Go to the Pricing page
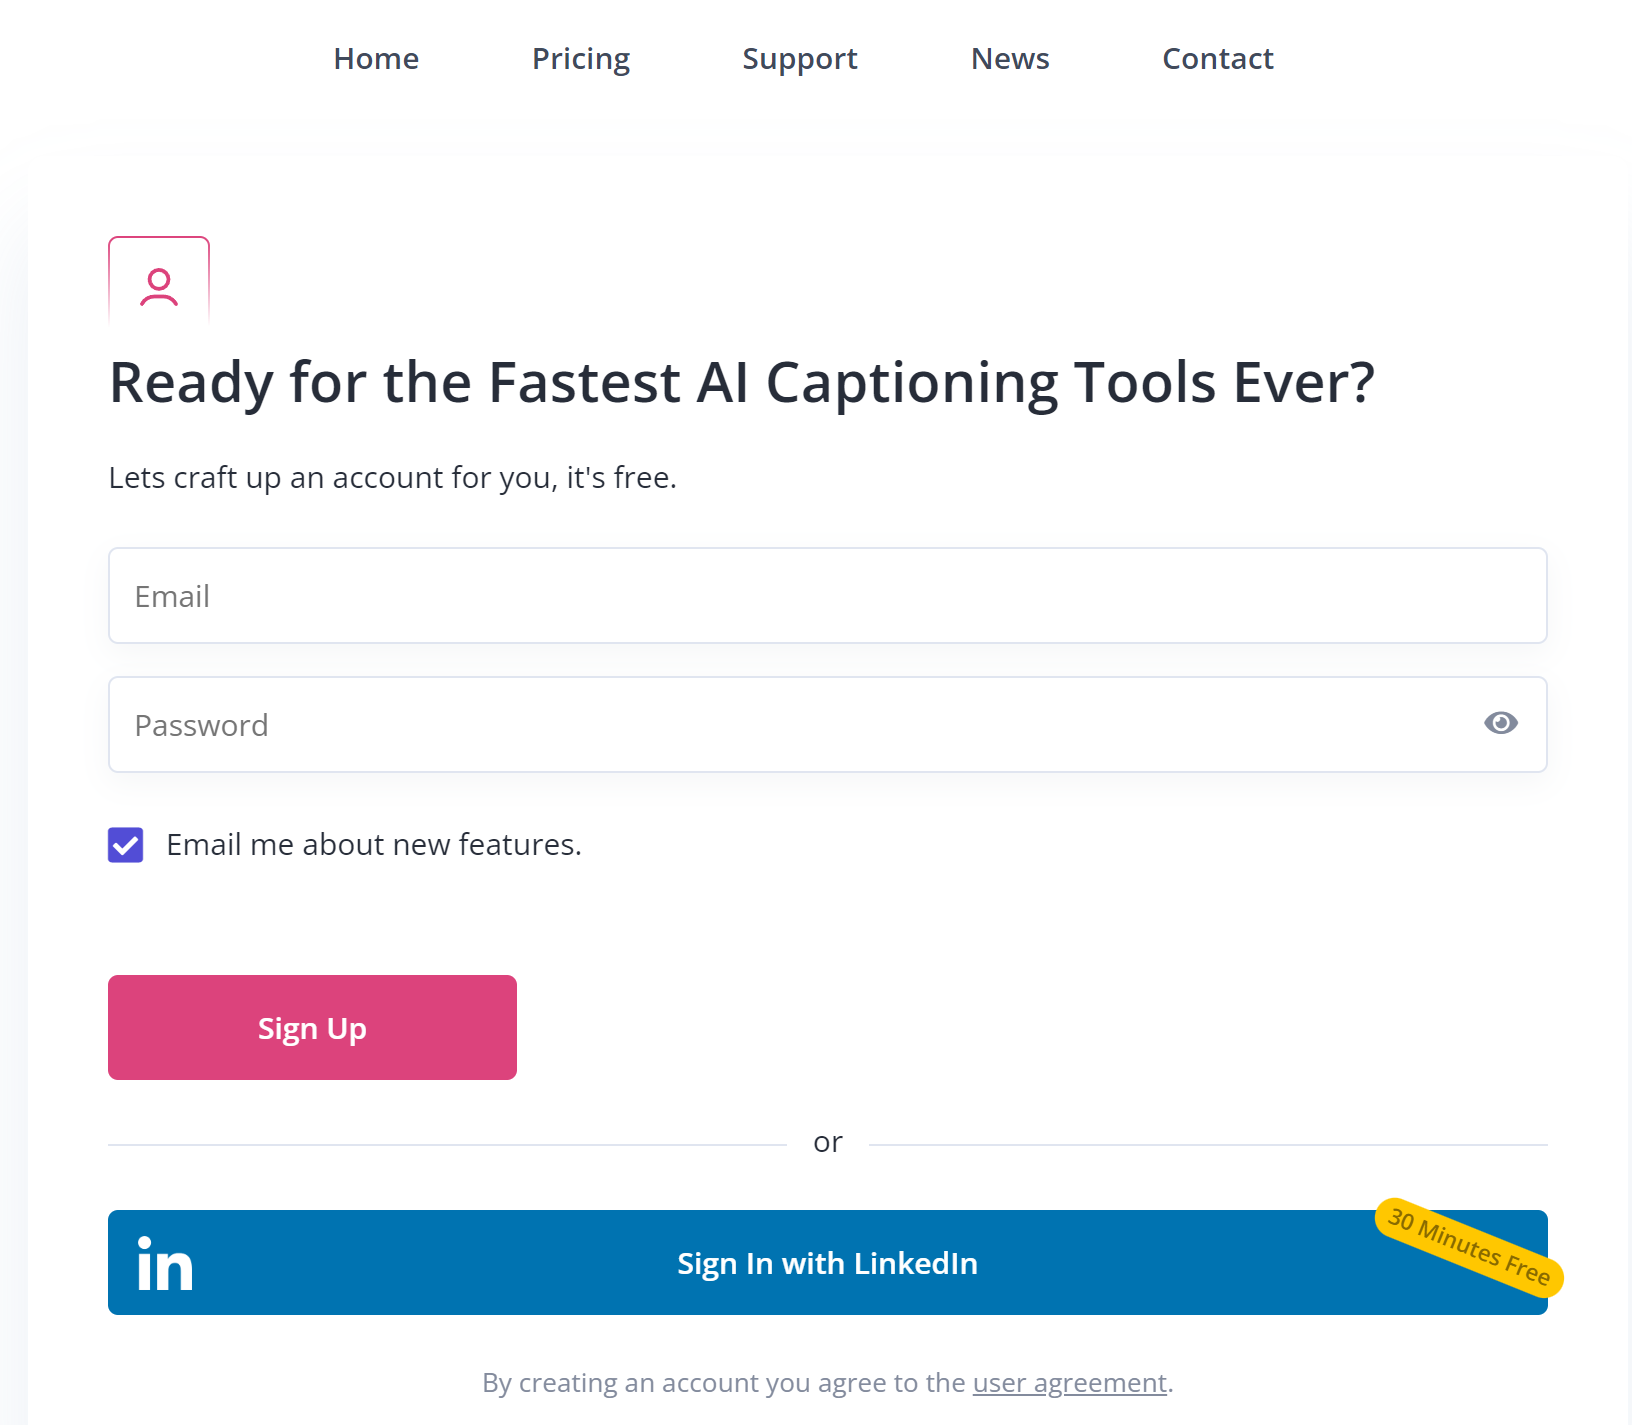This screenshot has height=1425, width=1632. pyautogui.click(x=581, y=59)
